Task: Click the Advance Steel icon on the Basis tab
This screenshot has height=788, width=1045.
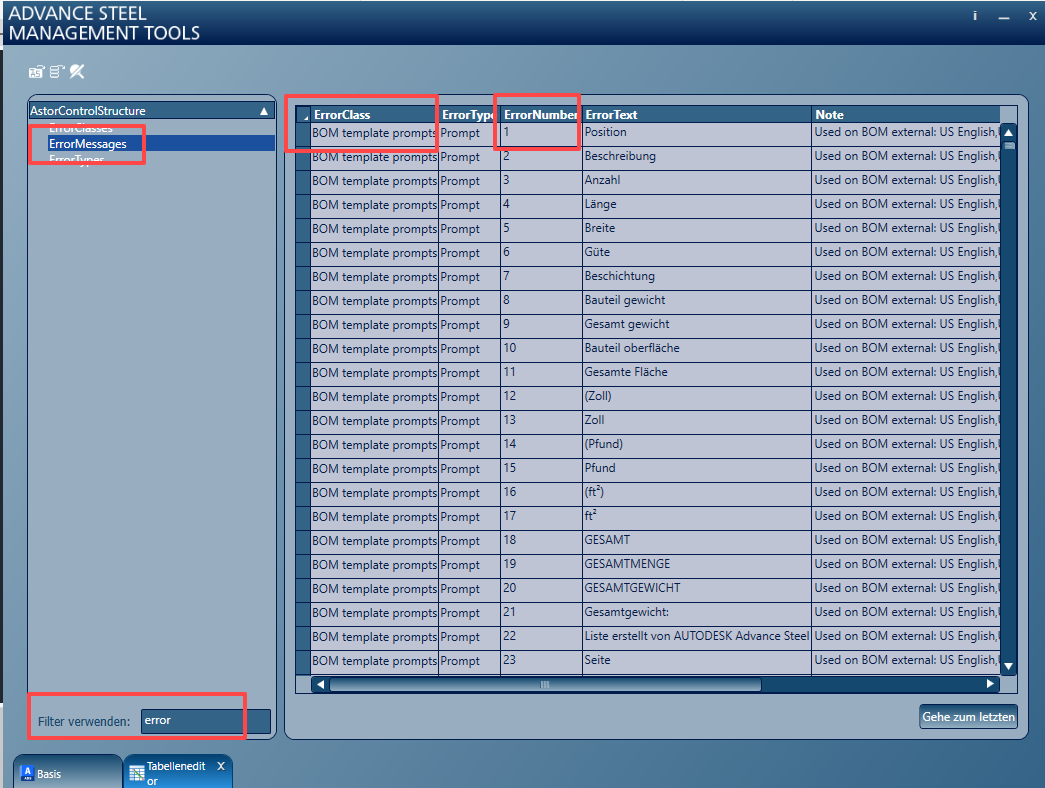Action: (27, 772)
